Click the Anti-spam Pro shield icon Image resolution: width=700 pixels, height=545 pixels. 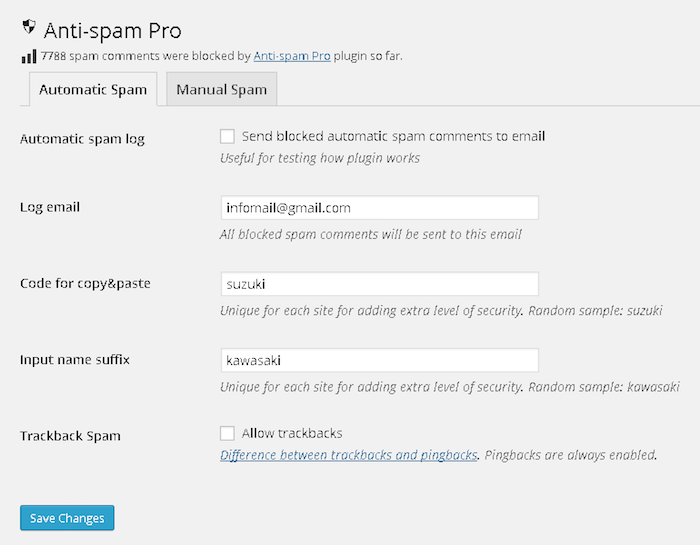click(29, 26)
